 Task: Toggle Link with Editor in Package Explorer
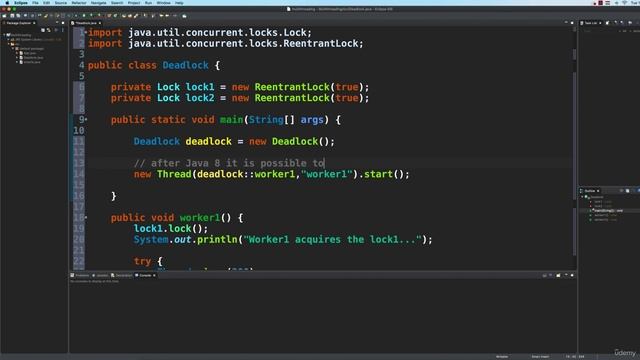pyautogui.click(x=49, y=30)
